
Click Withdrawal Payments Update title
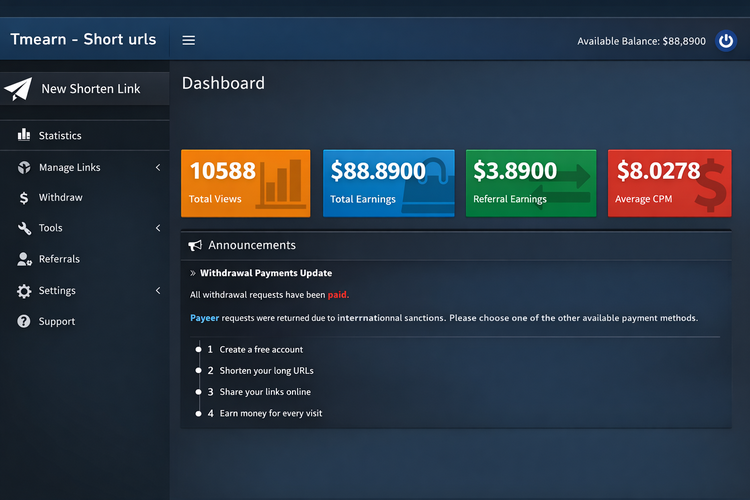click(266, 273)
